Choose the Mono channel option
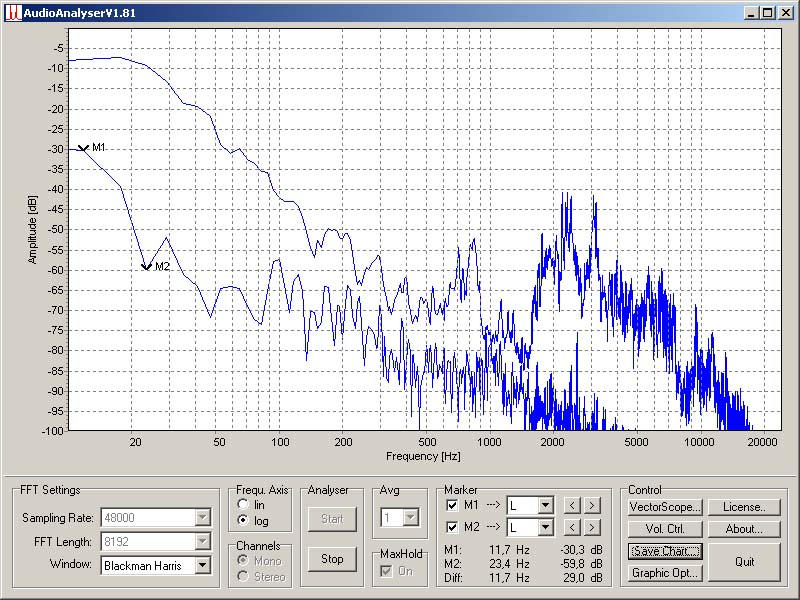 coord(243,560)
